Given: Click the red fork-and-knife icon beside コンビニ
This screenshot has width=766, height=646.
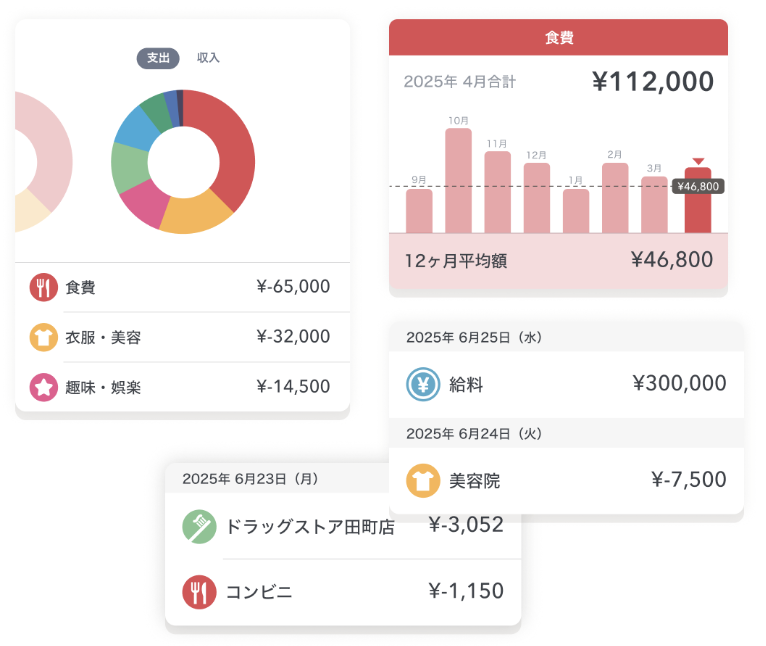Looking at the screenshot, I should point(199,592).
